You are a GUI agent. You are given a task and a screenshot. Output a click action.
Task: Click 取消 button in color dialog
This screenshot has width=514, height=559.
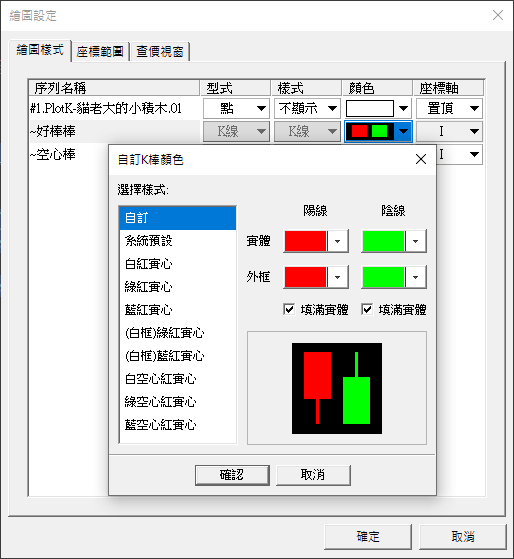tap(313, 475)
